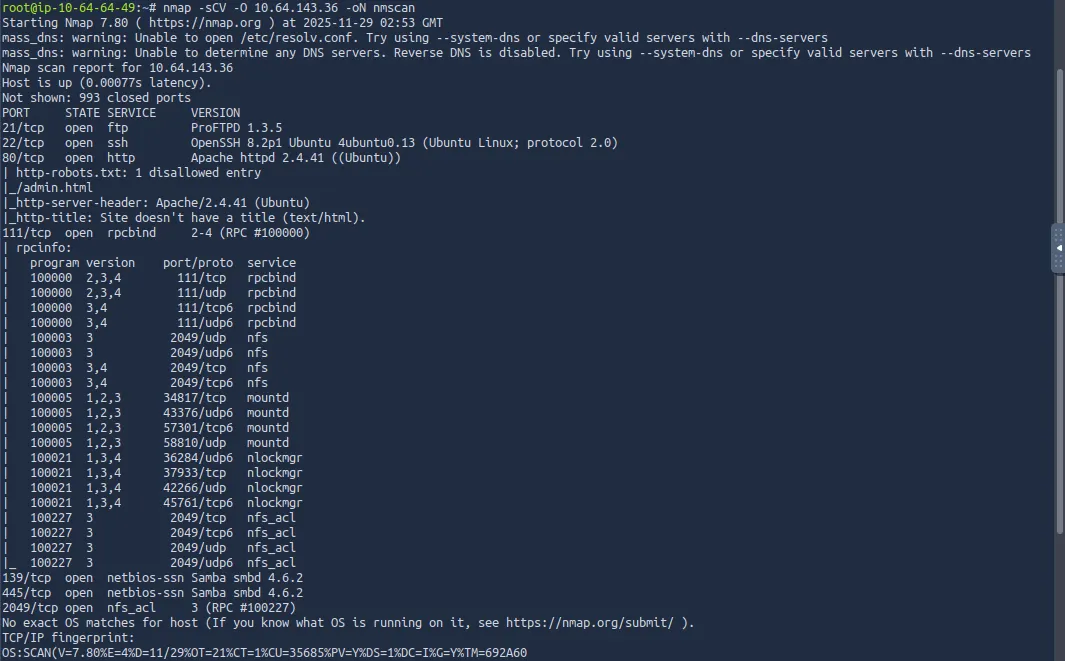Click the 80/tcp port entry
This screenshot has width=1065, height=661.
tap(22, 158)
